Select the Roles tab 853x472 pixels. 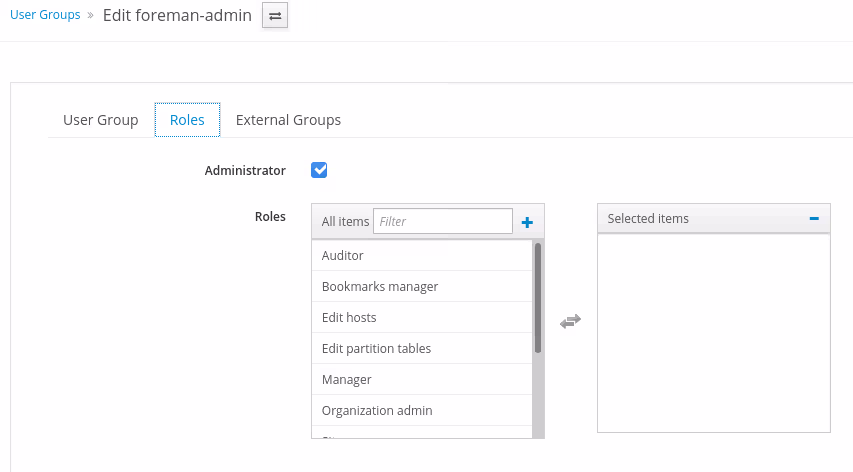point(187,120)
